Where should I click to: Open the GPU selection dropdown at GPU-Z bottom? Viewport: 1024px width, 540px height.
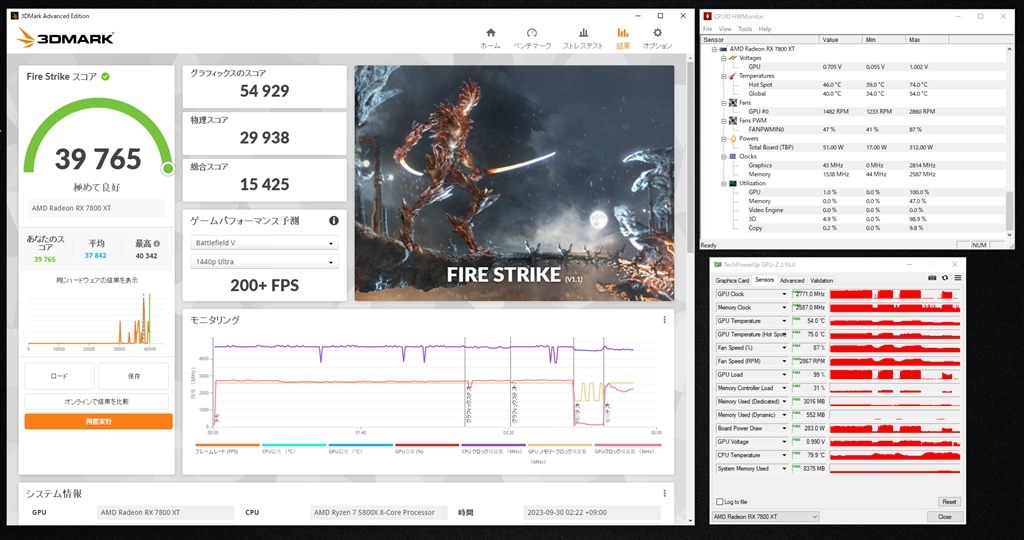pos(765,516)
